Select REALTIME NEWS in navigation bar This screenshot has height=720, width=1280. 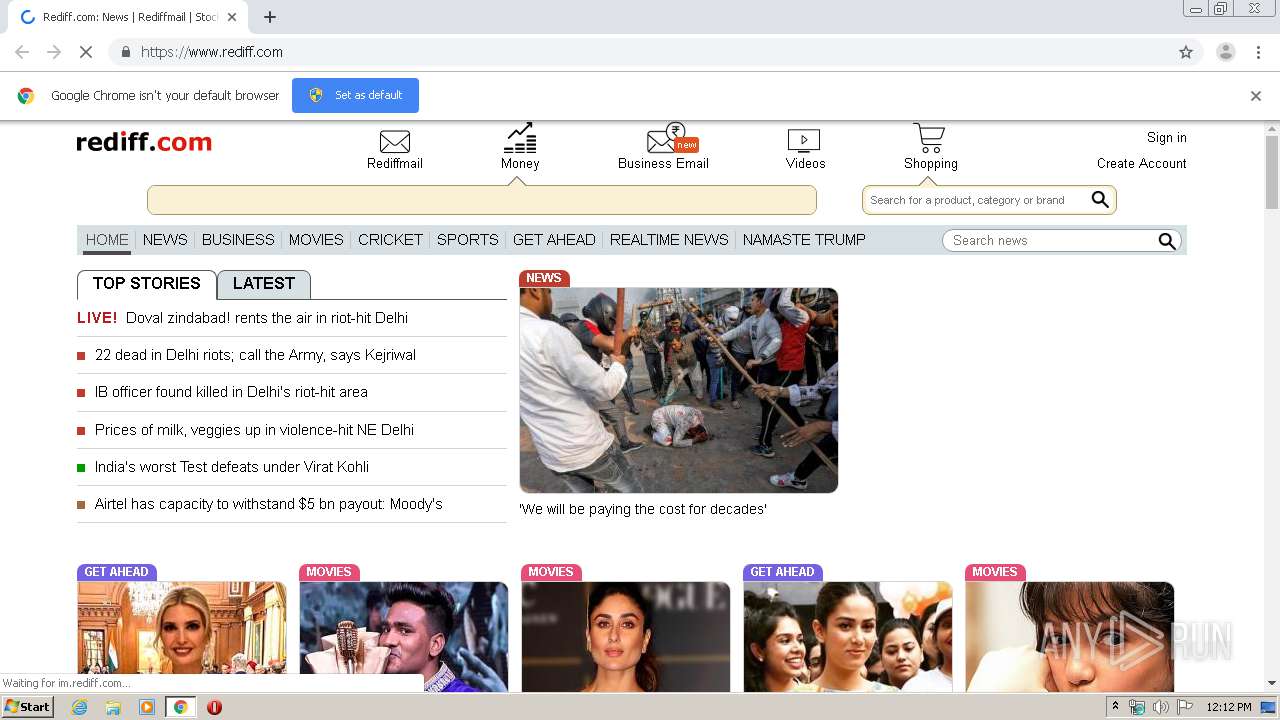click(x=669, y=240)
